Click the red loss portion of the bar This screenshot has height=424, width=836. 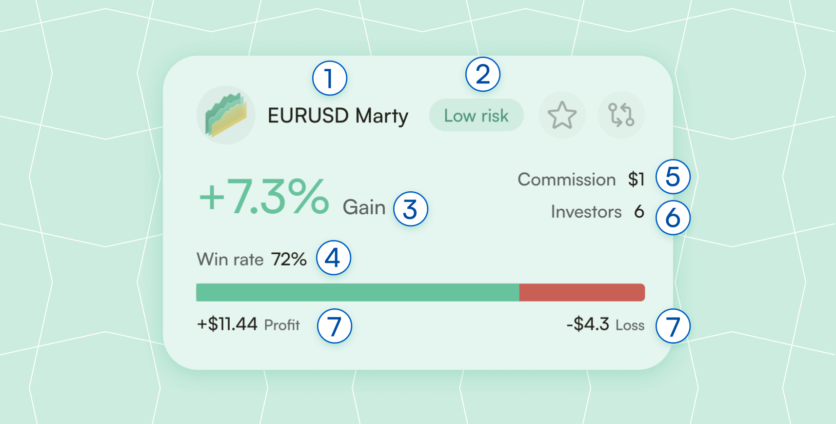click(582, 292)
